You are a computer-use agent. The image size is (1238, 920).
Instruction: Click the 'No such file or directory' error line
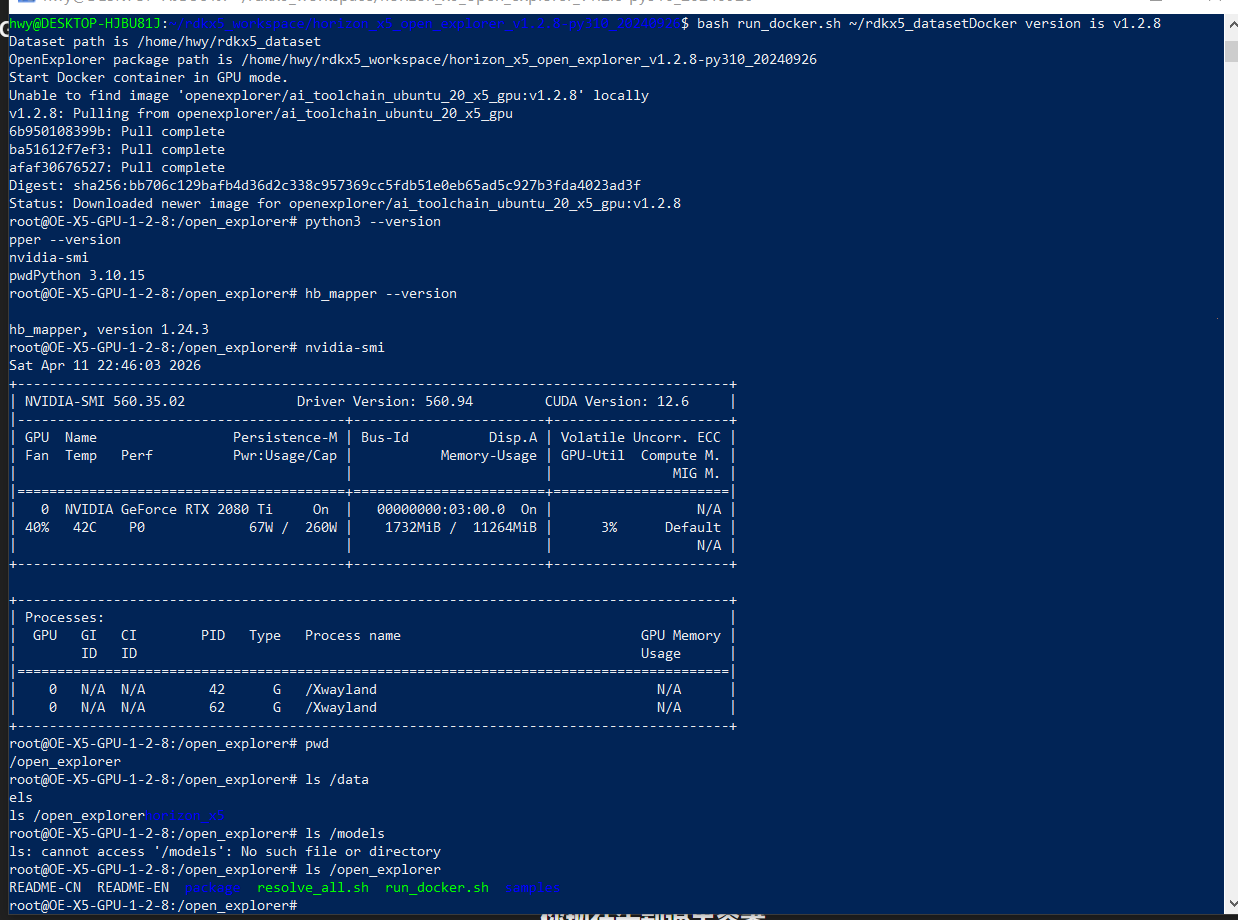[225, 851]
